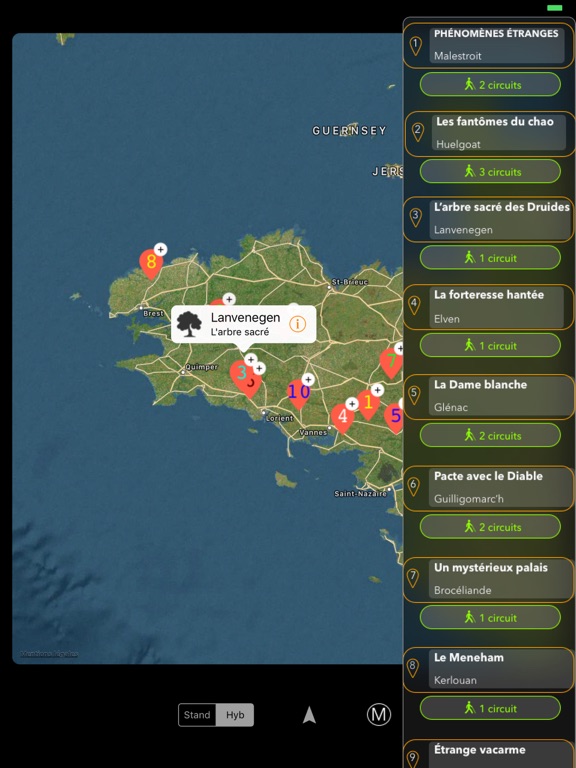Tap pin icon 1 beside Malestroit
Image resolution: width=576 pixels, height=768 pixels.
pyautogui.click(x=415, y=46)
